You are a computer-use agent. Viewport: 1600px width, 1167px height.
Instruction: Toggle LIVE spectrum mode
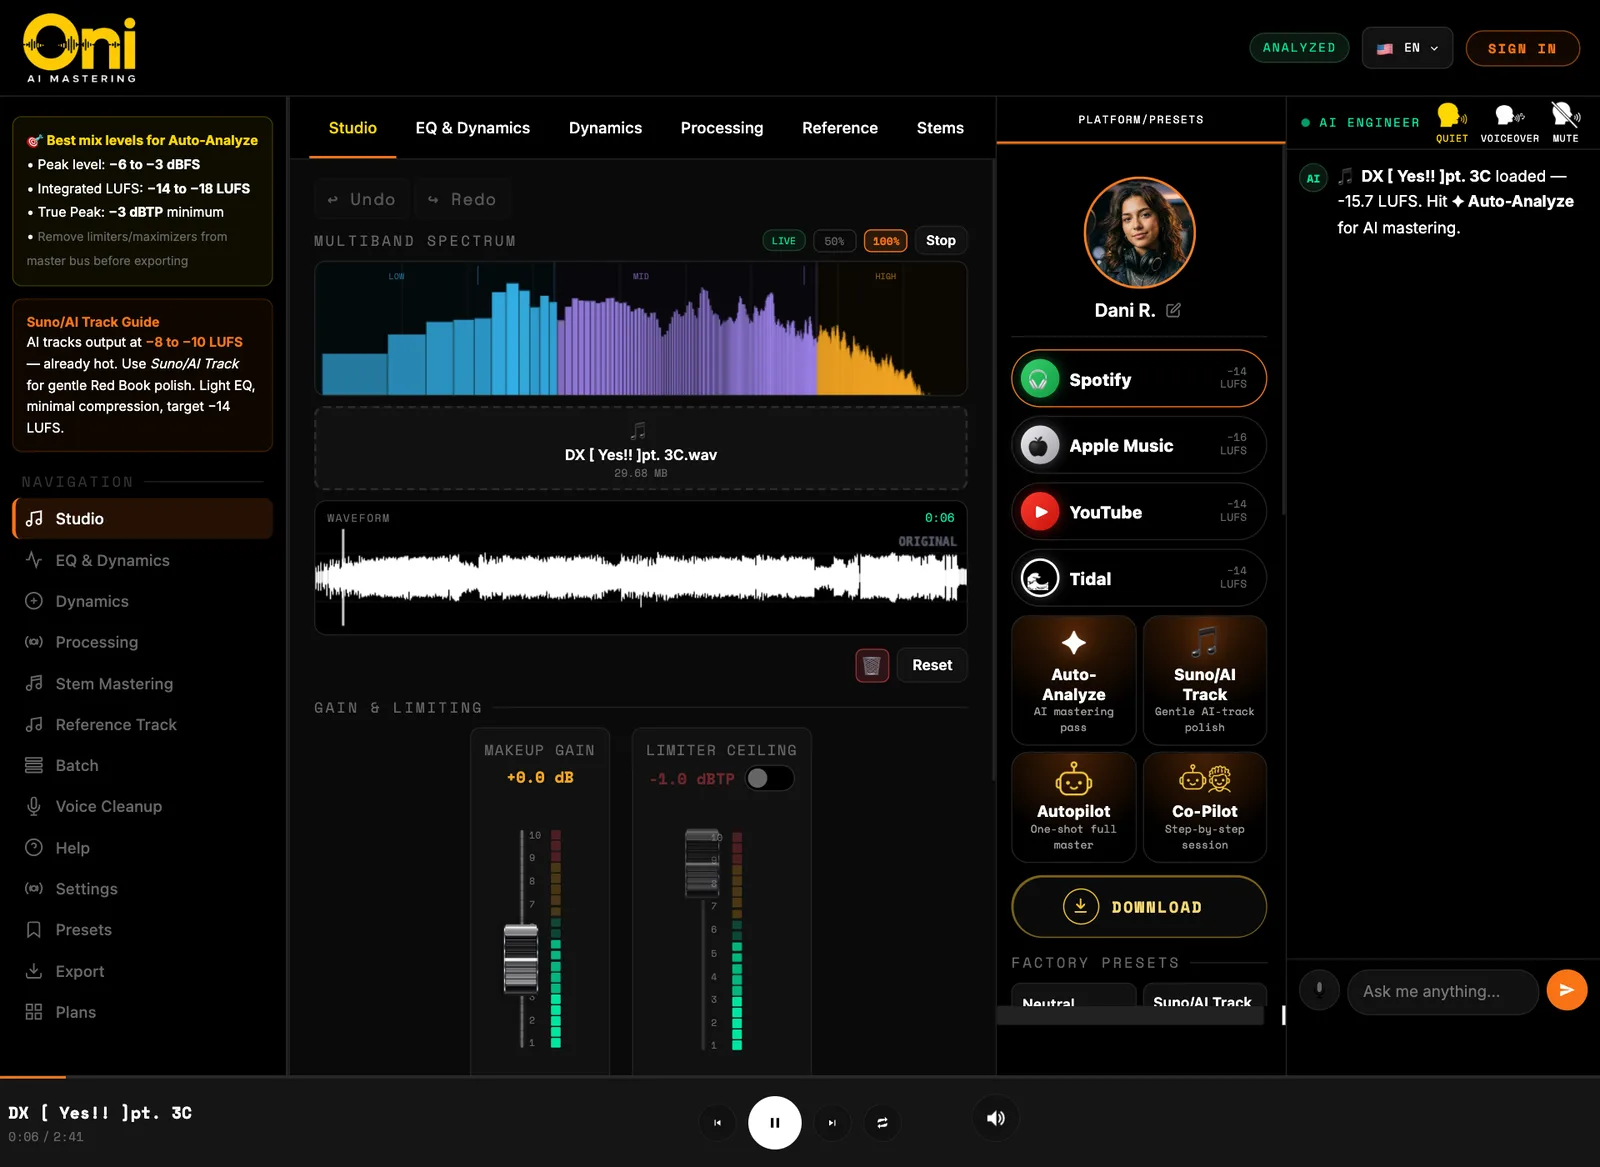pyautogui.click(x=784, y=241)
